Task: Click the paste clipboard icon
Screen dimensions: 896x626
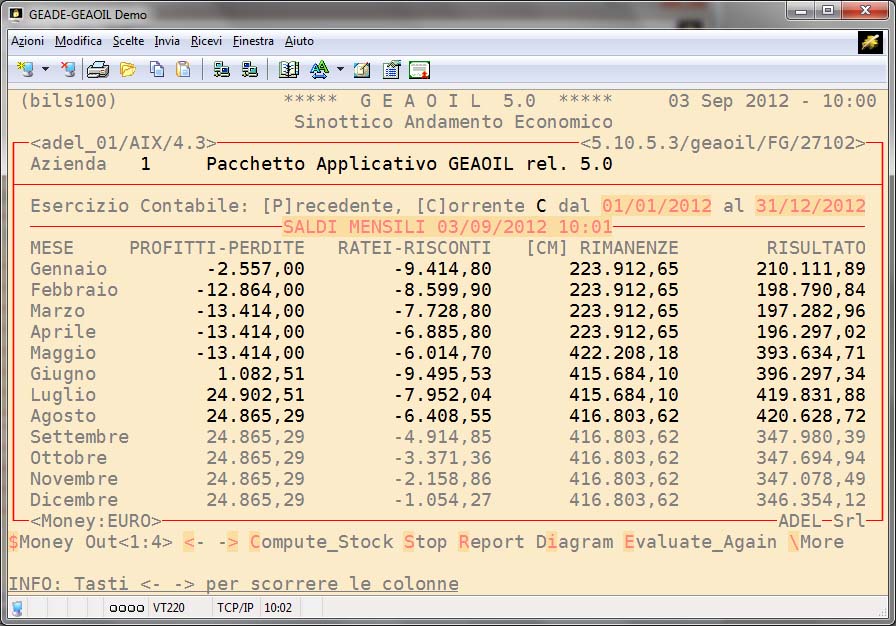Action: [x=183, y=70]
